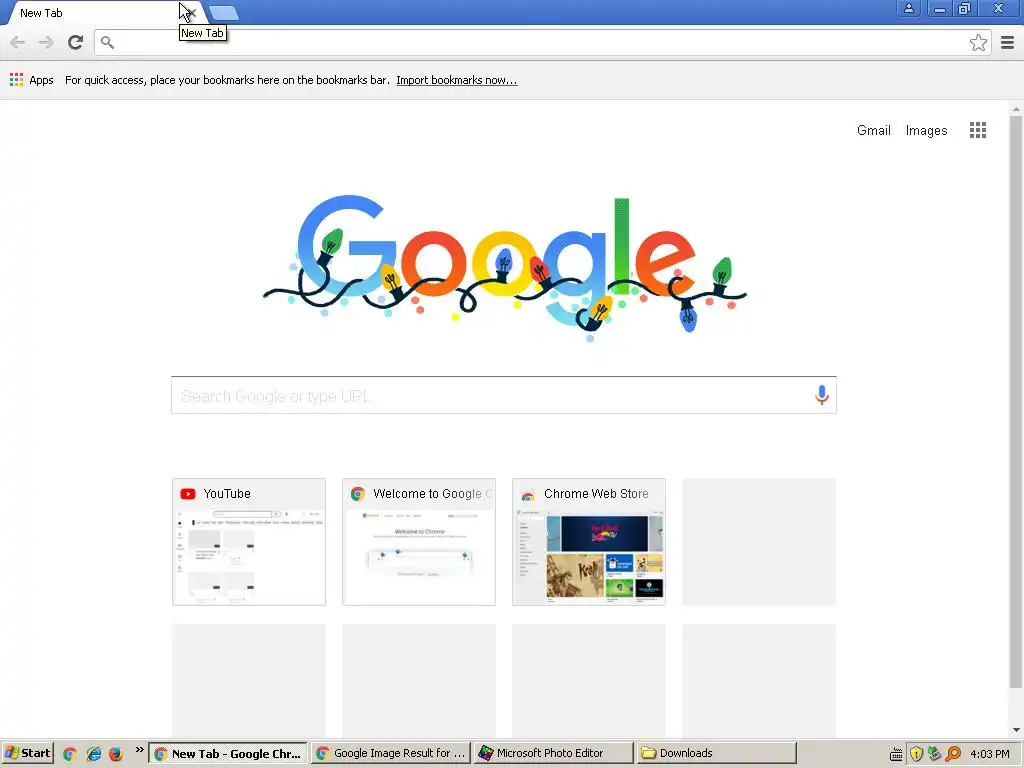Click the Chrome user profile button
This screenshot has height=768, width=1024.
(x=908, y=8)
